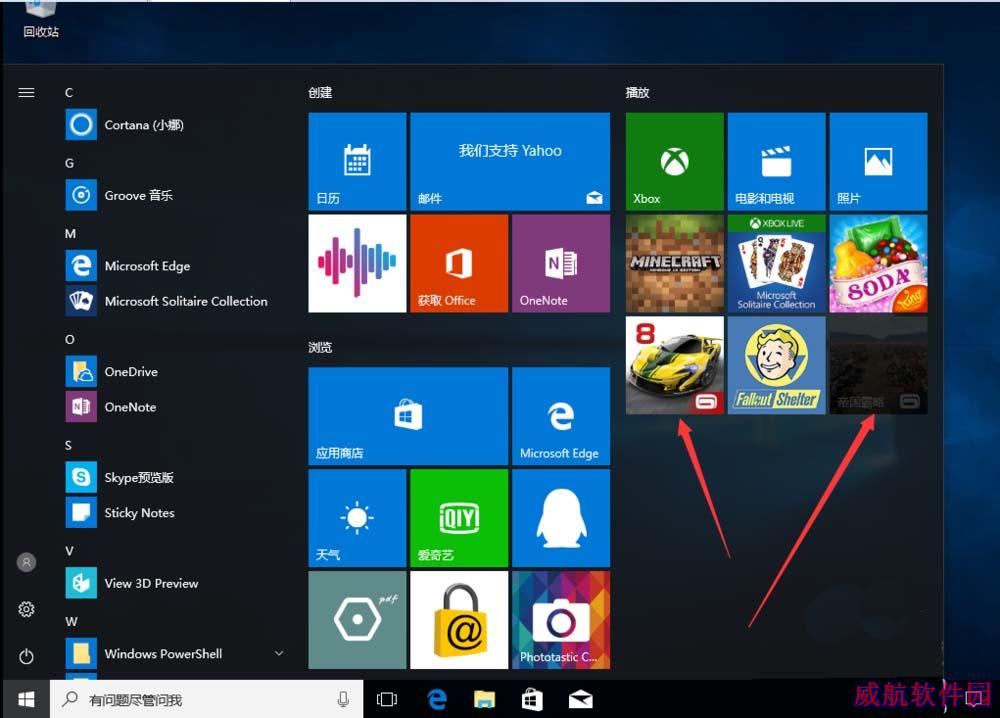Image resolution: width=1000 pixels, height=718 pixels.
Task: Launch Edge from the taskbar
Action: pyautogui.click(x=437, y=700)
